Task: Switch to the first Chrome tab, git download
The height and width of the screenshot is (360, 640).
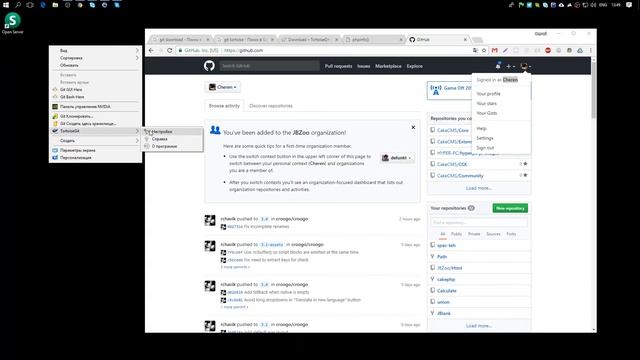Action: tap(180, 40)
